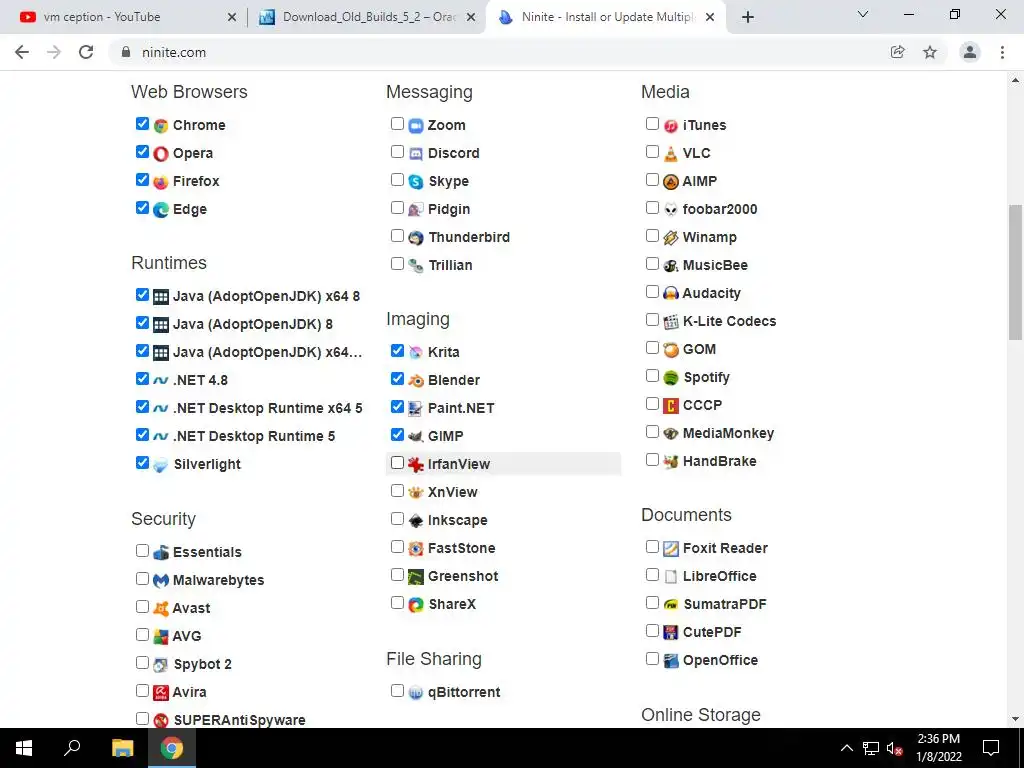The height and width of the screenshot is (768, 1024).
Task: Click the page vertical scrollbar thumb
Action: tap(1016, 272)
